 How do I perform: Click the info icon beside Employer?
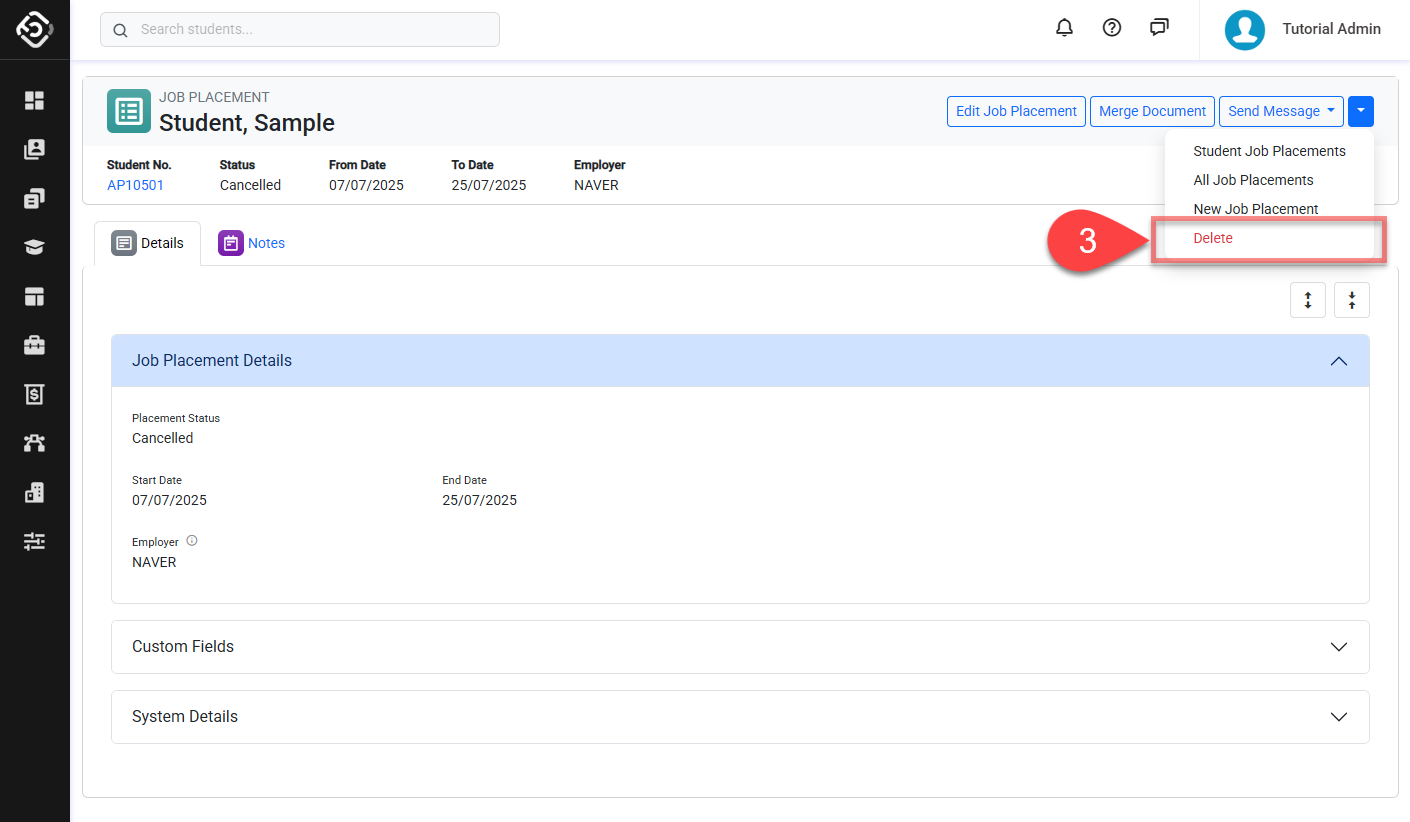(x=192, y=541)
